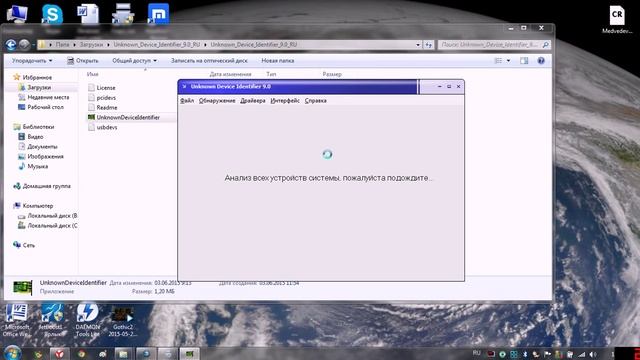Click the Unknown Device Identifier taskbar button
This screenshot has width=640, height=360.
[189, 353]
